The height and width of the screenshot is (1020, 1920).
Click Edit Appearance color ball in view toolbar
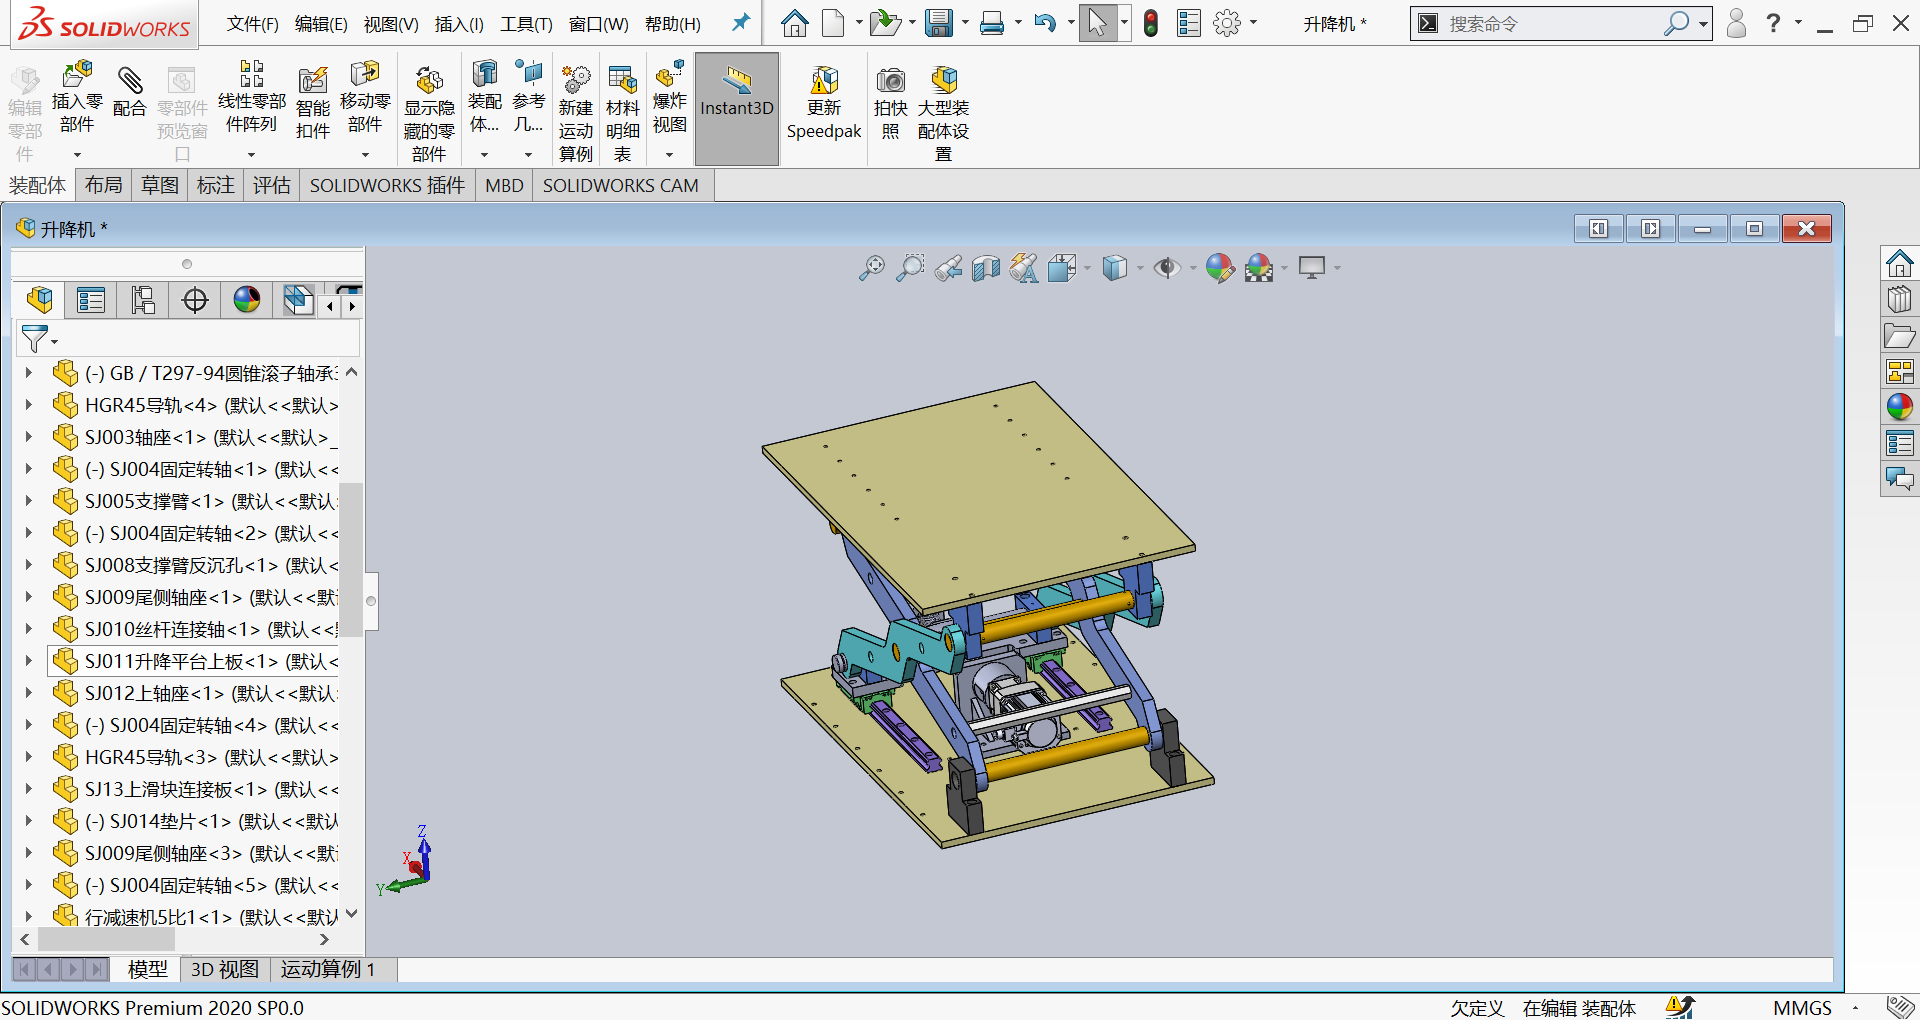(1220, 268)
